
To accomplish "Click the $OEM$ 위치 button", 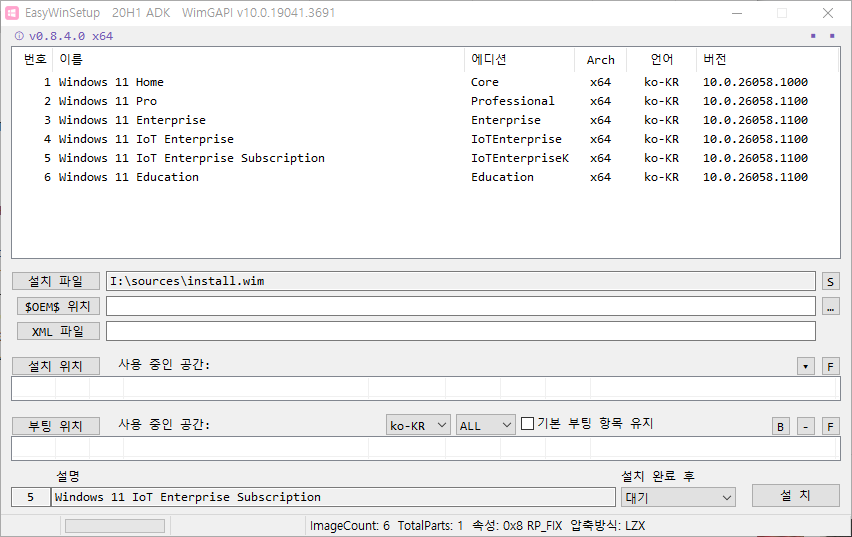I will 58,306.
